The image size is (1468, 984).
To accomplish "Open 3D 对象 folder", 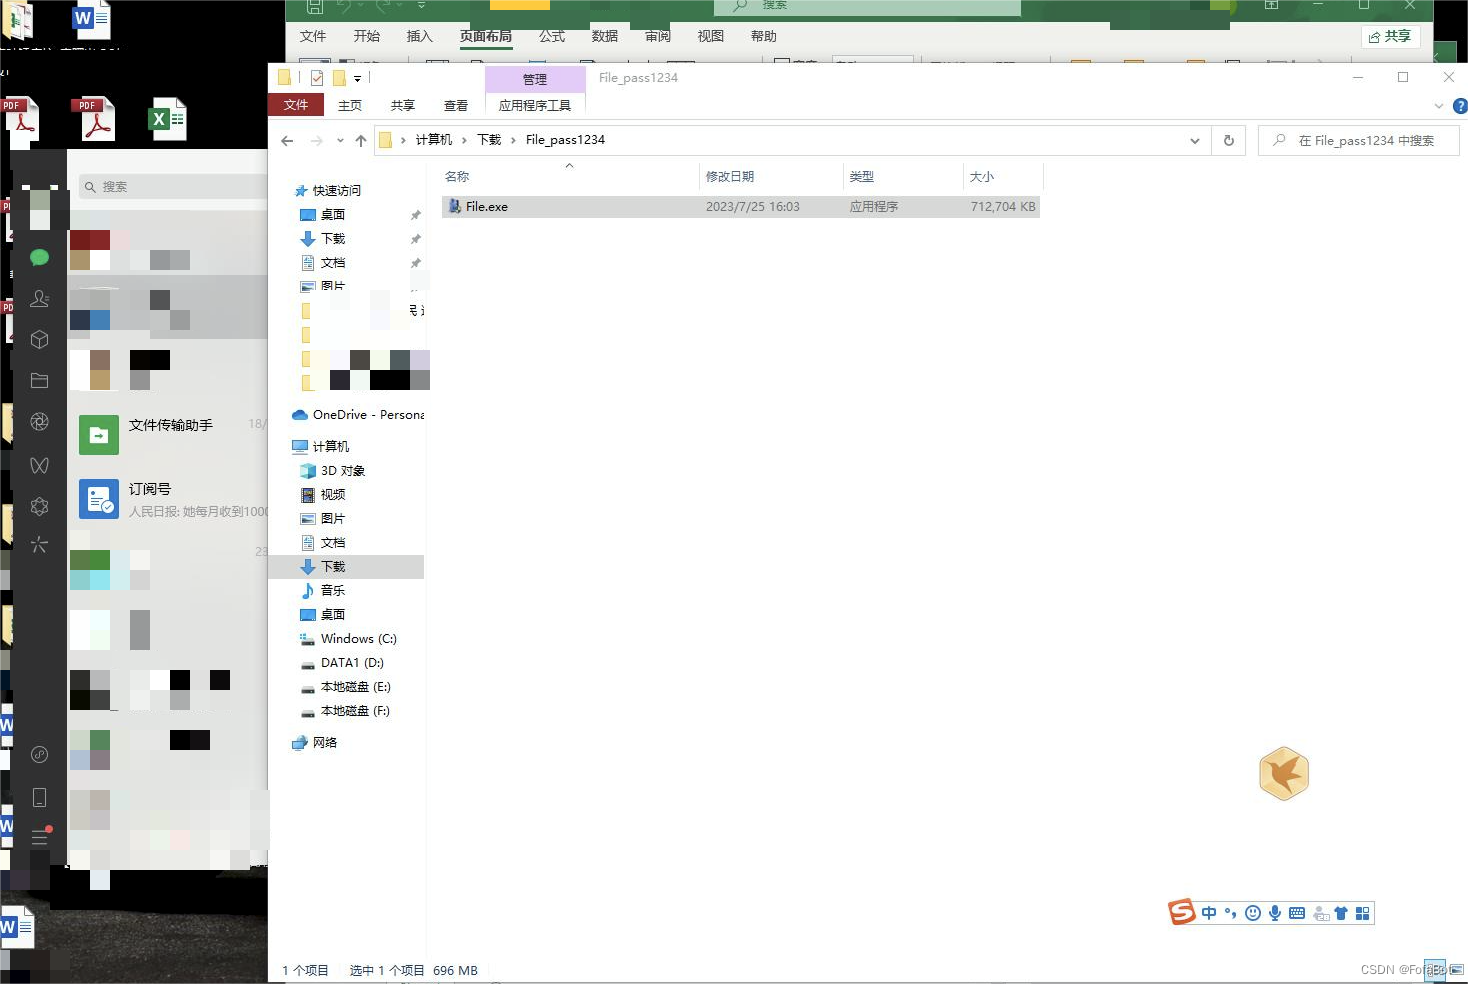I will pos(342,470).
